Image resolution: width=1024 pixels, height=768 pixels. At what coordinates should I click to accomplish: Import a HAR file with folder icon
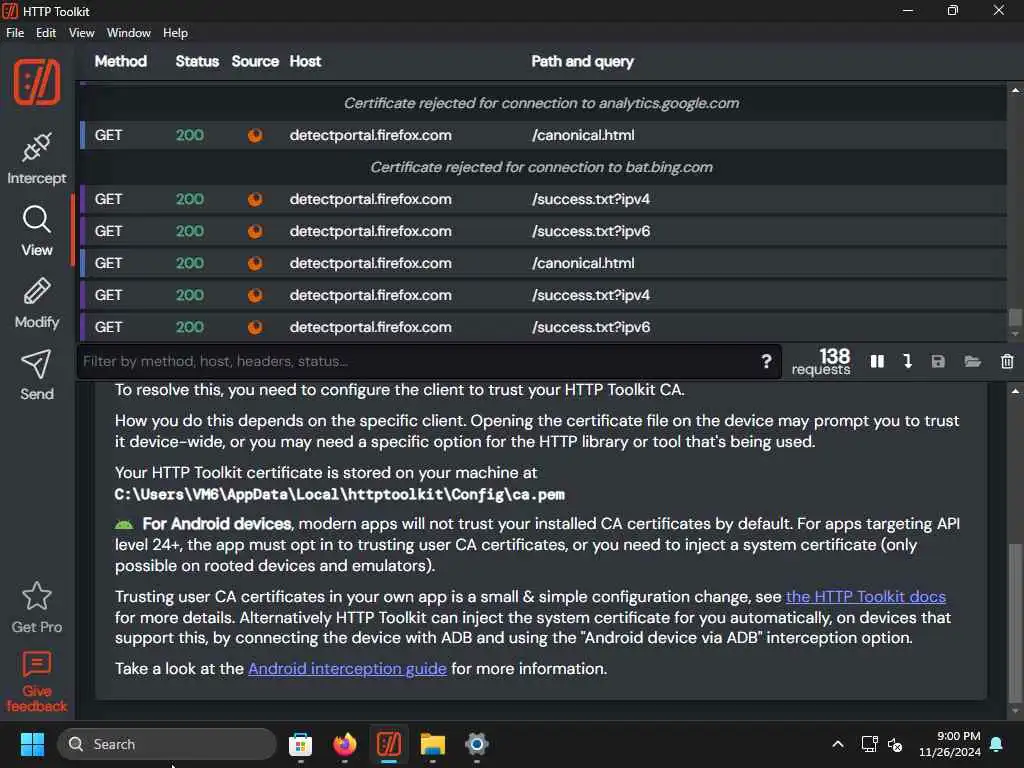(972, 361)
